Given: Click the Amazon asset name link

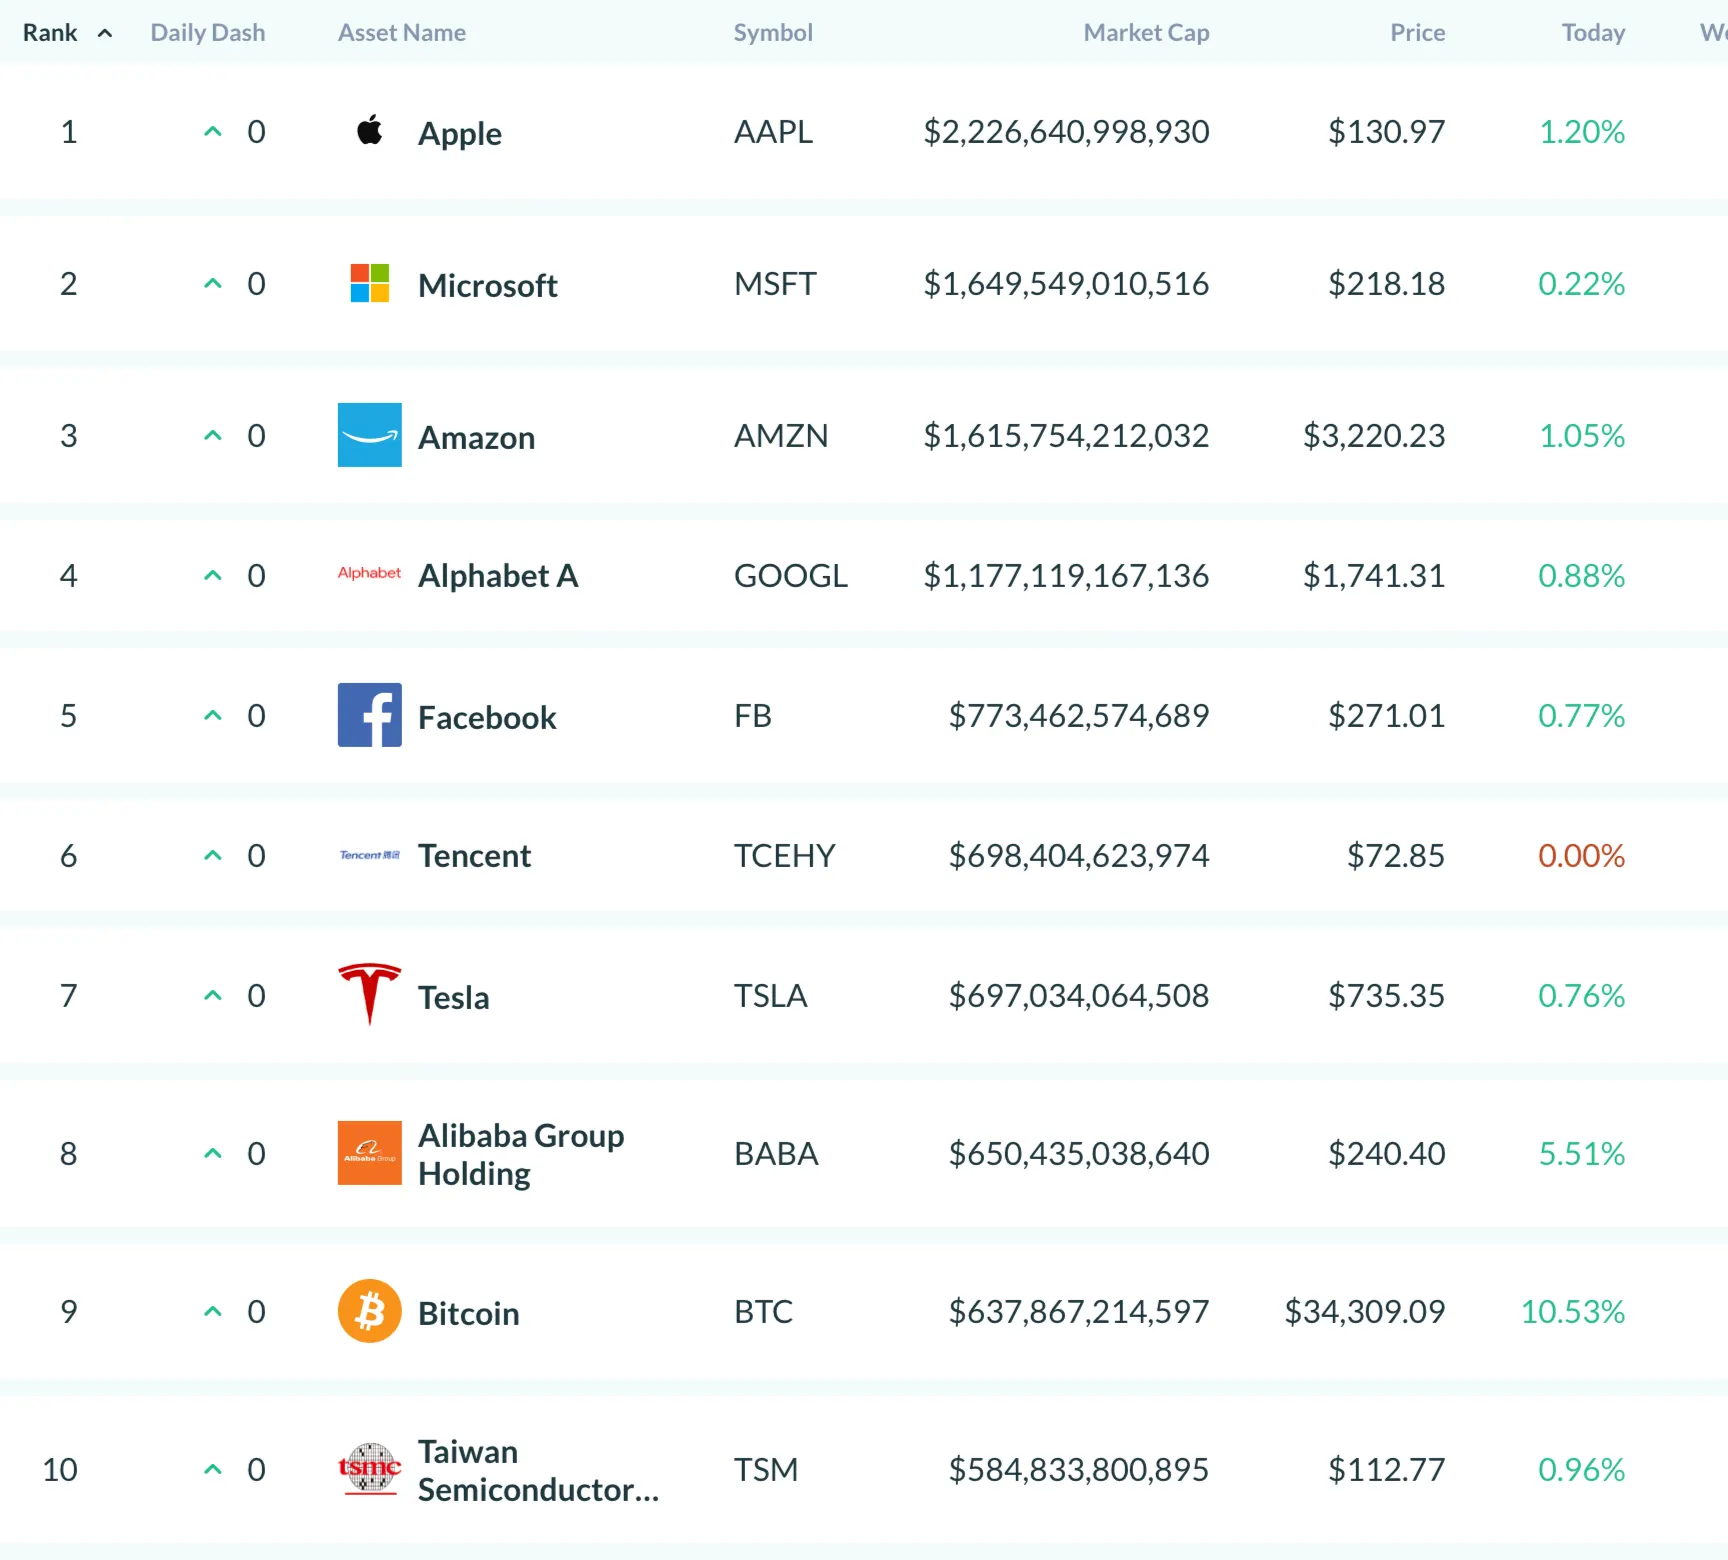Looking at the screenshot, I should tap(476, 435).
